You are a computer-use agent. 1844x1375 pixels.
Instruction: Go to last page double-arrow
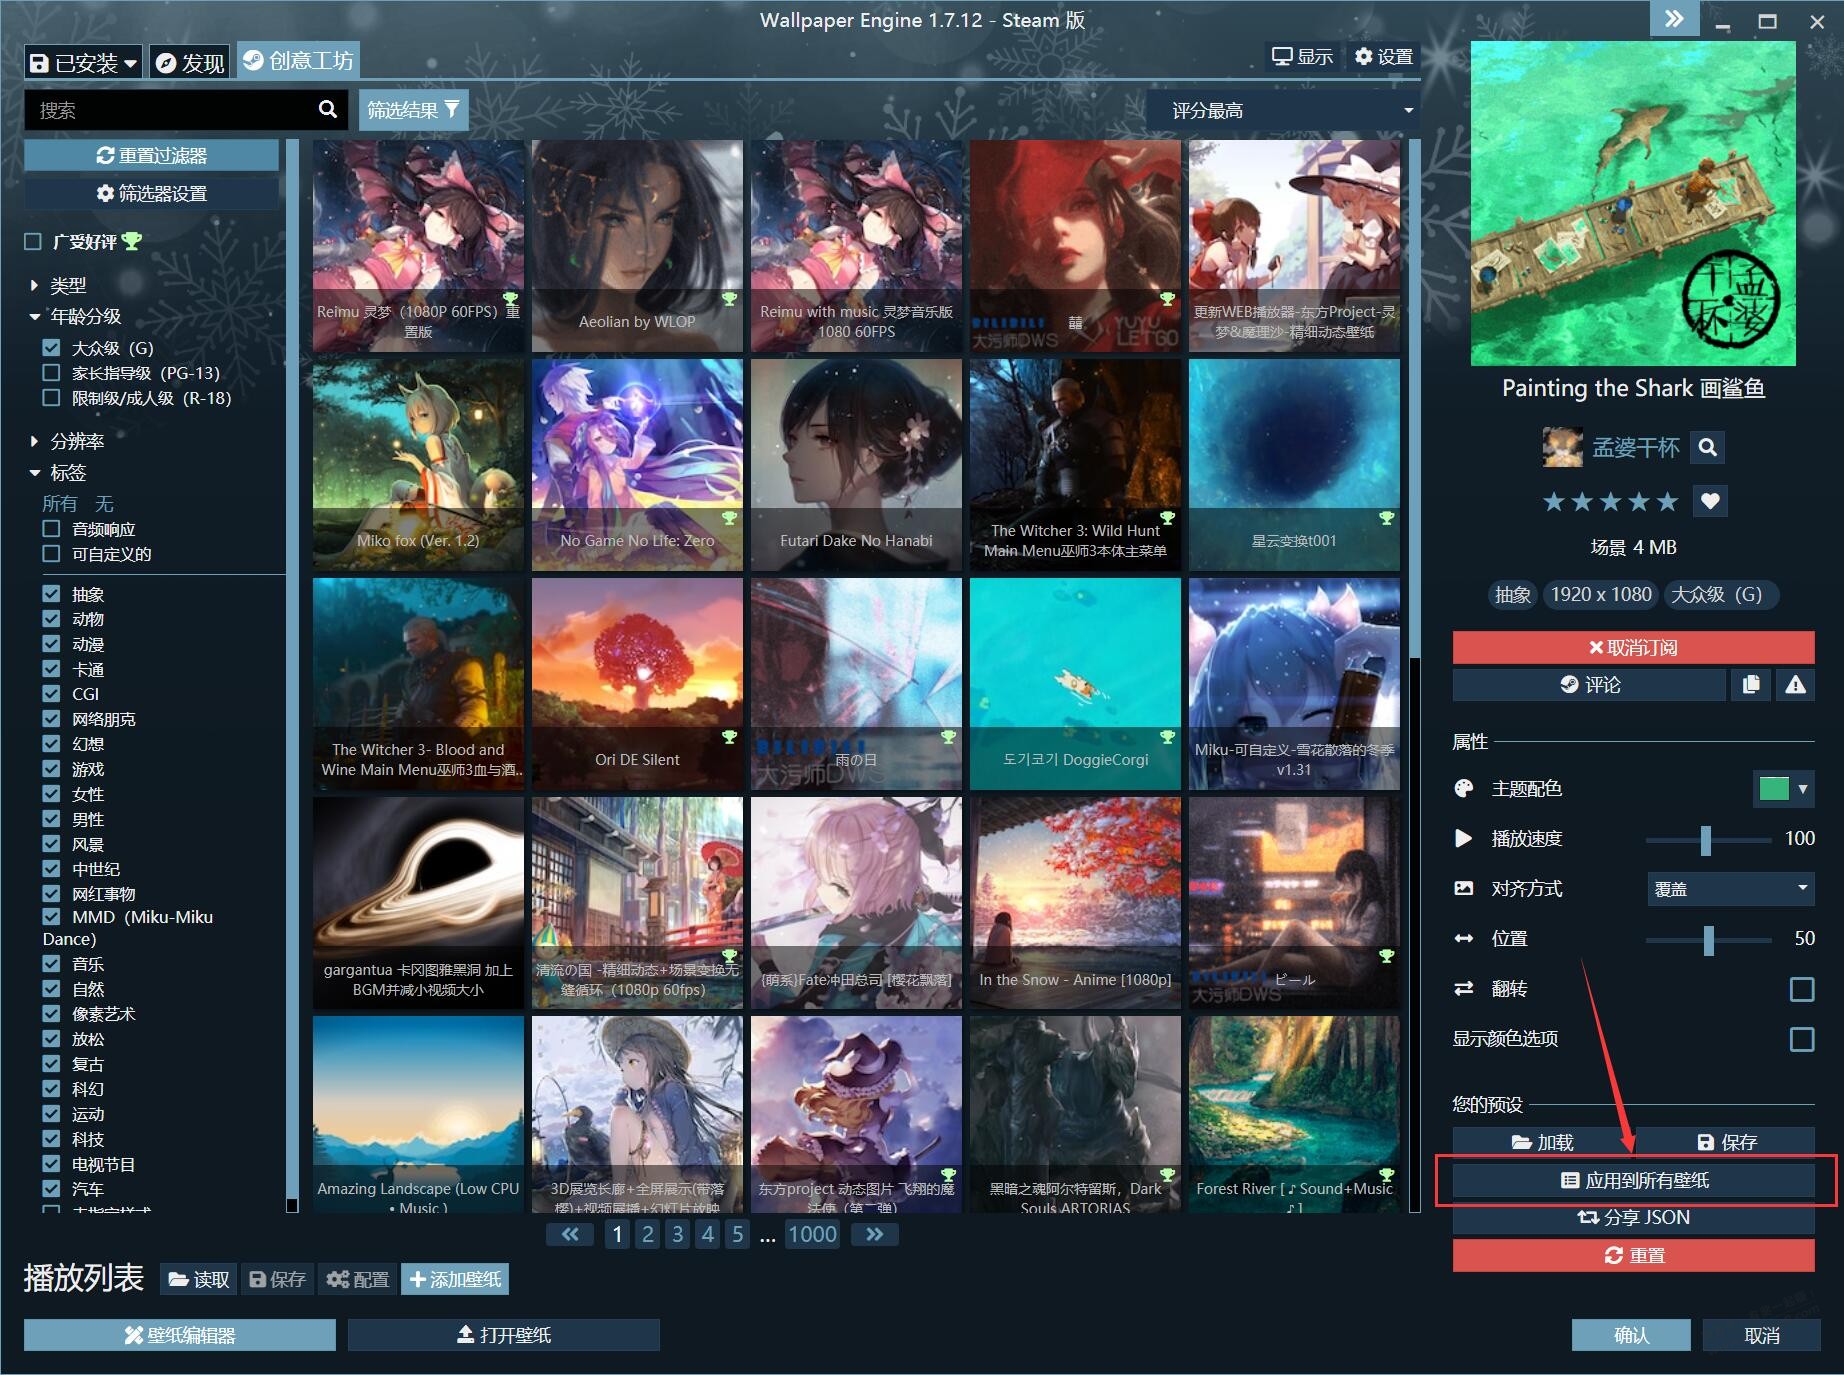[x=874, y=1234]
